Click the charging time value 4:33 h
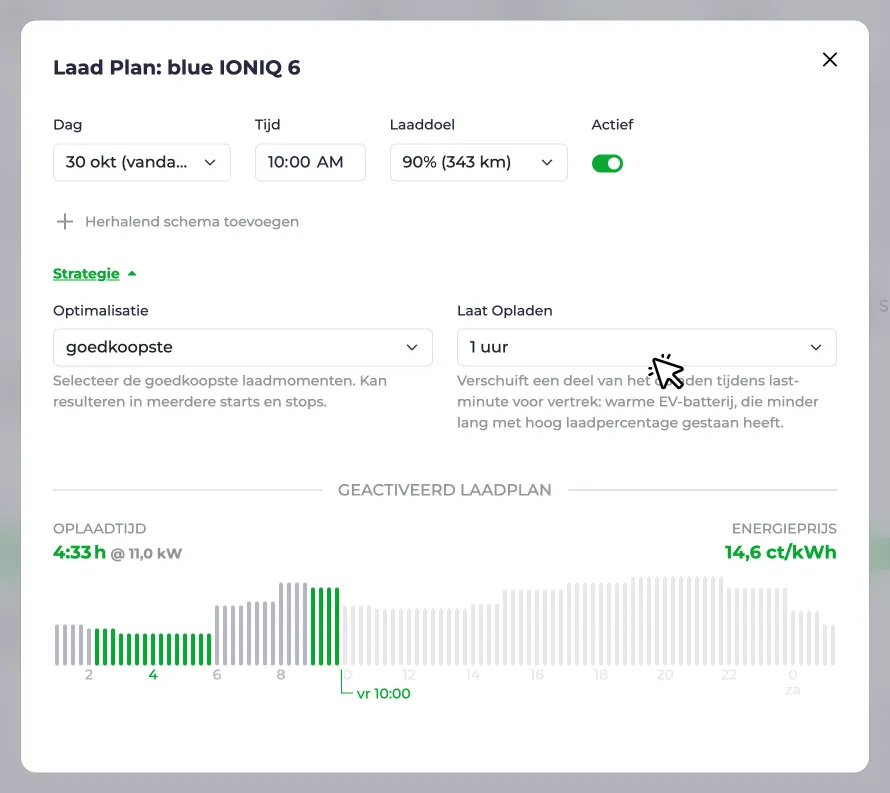 coord(79,552)
